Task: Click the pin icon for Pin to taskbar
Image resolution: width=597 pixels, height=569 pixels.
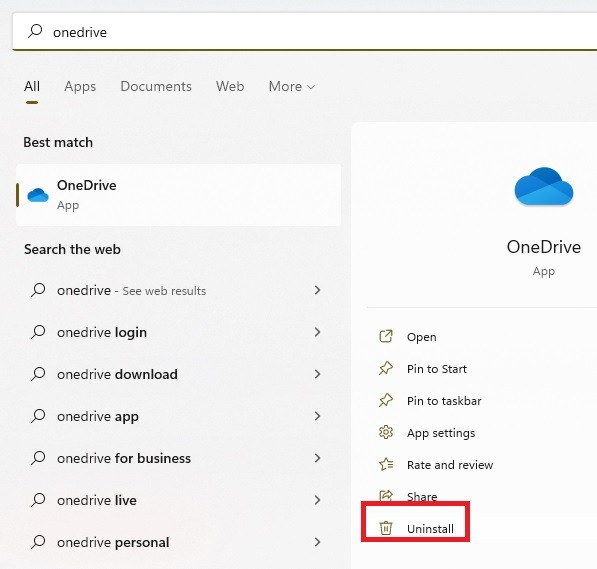Action: (x=386, y=400)
